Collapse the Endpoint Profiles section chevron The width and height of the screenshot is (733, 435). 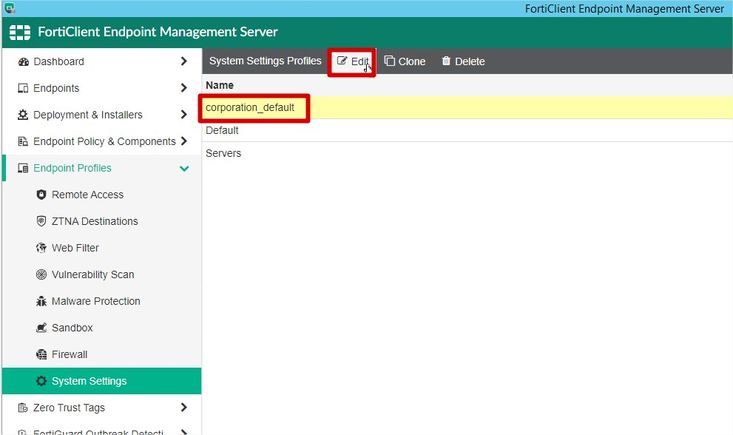[184, 168]
